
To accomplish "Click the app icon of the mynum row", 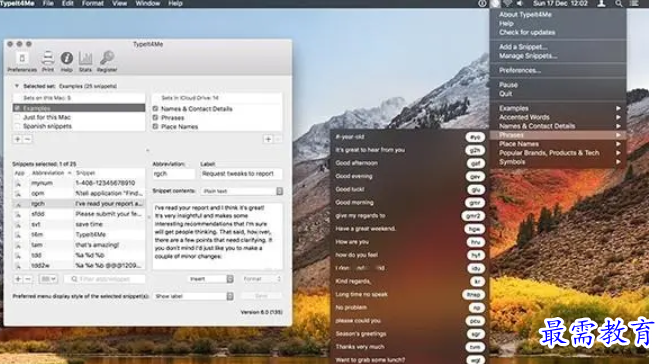I will click(x=18, y=183).
